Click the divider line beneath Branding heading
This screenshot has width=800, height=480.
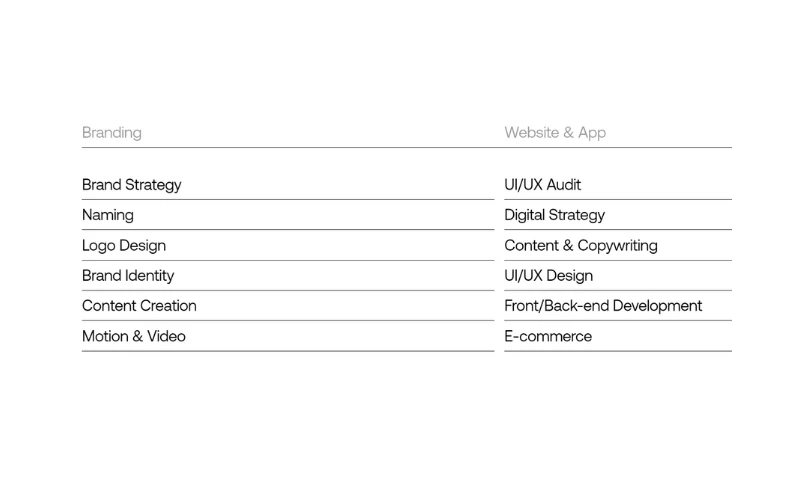point(288,148)
